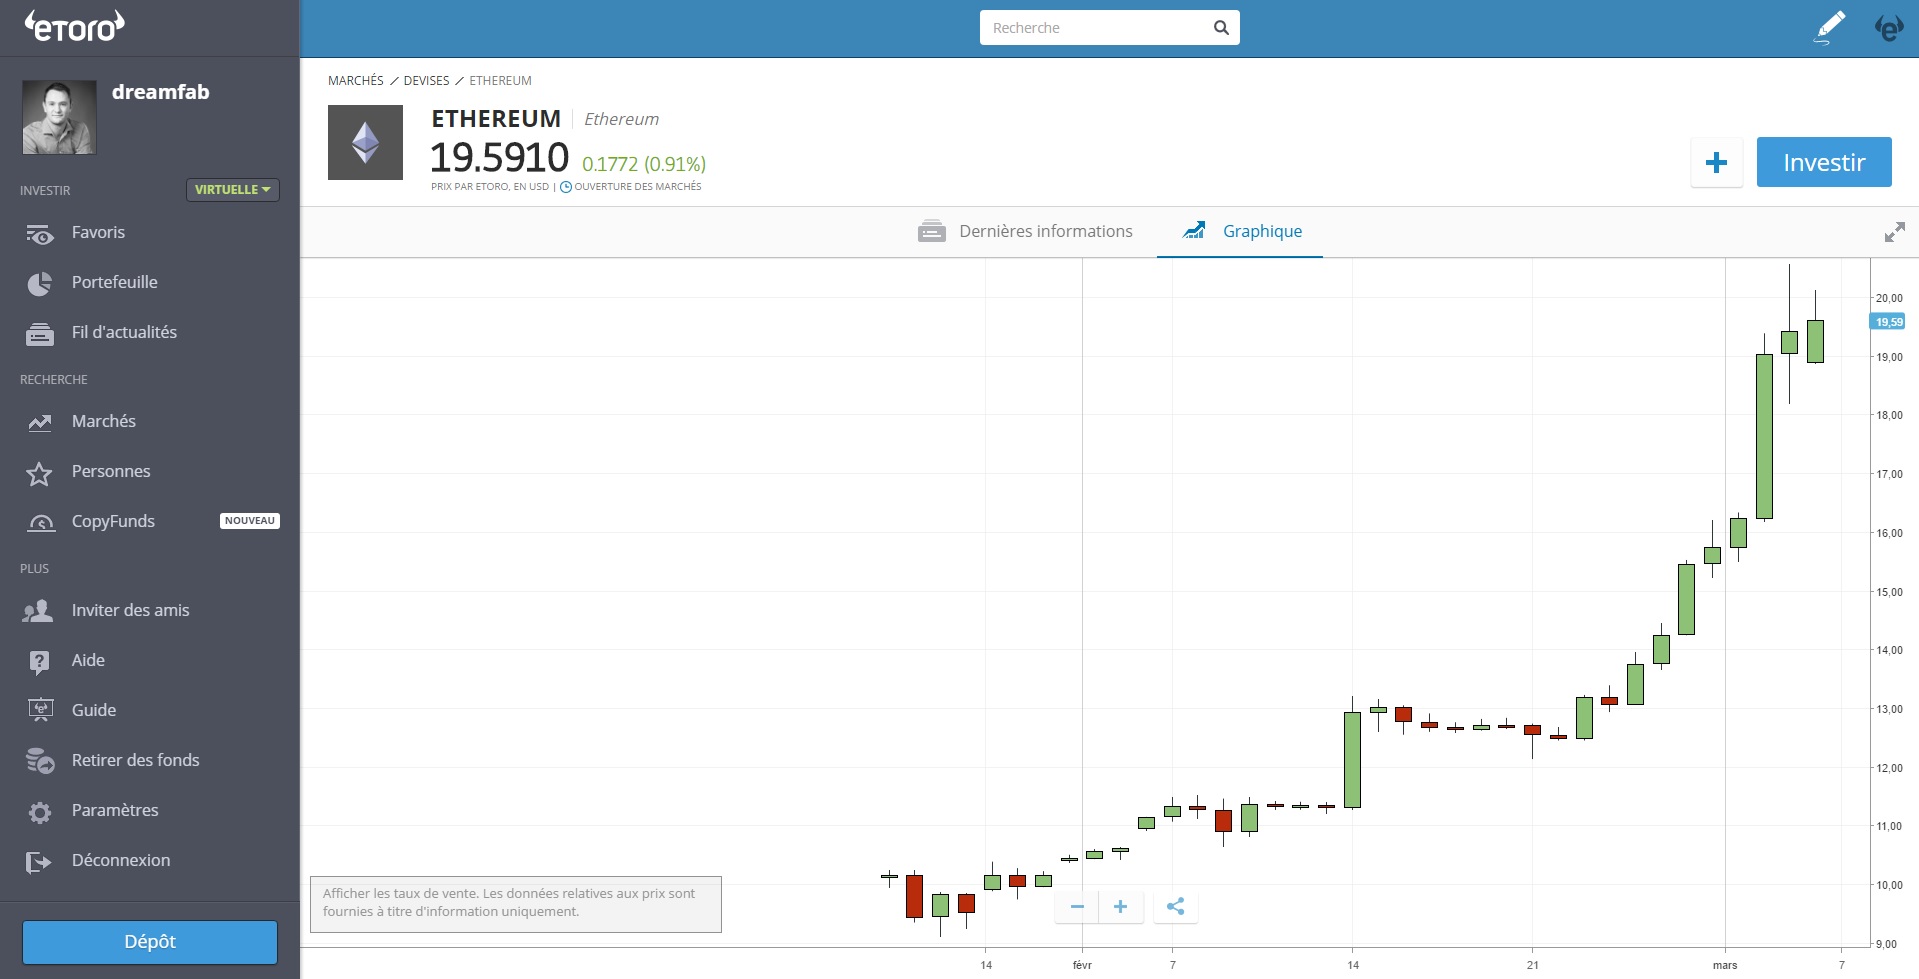Click the Ethereum logo thumbnail
The image size is (1919, 979).
(x=365, y=142)
